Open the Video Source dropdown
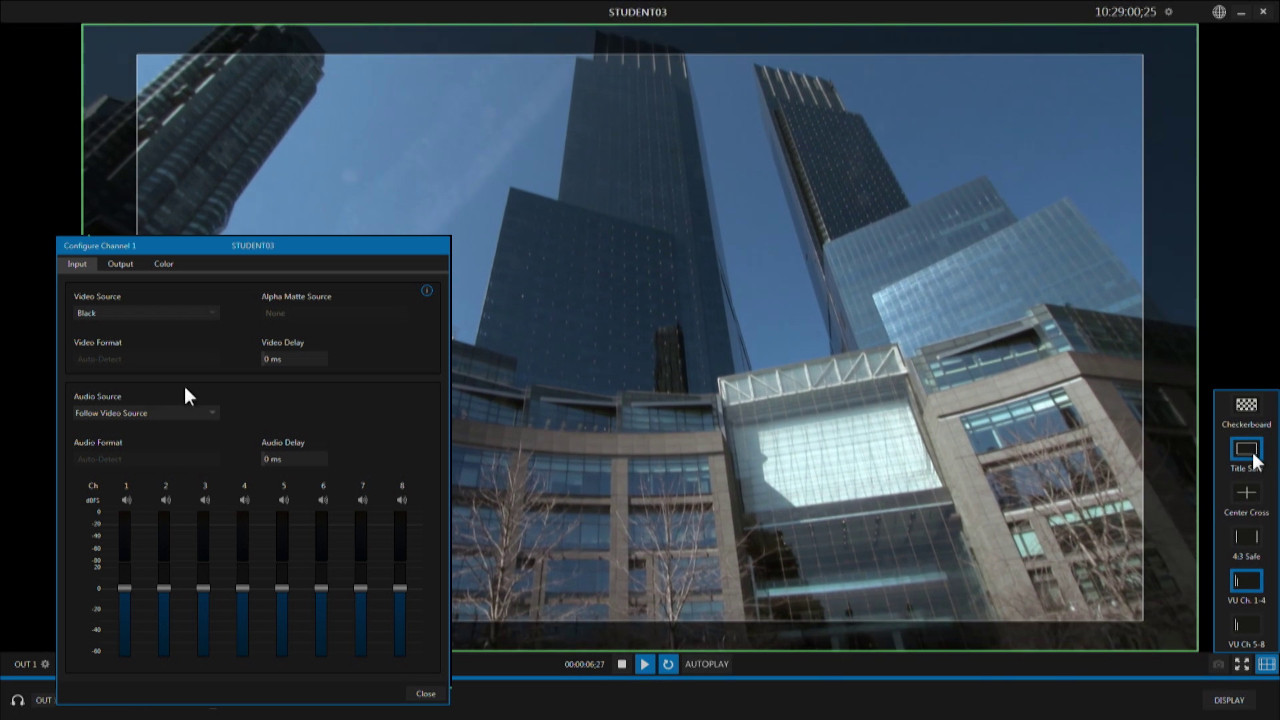Viewport: 1280px width, 720px height. click(x=146, y=313)
